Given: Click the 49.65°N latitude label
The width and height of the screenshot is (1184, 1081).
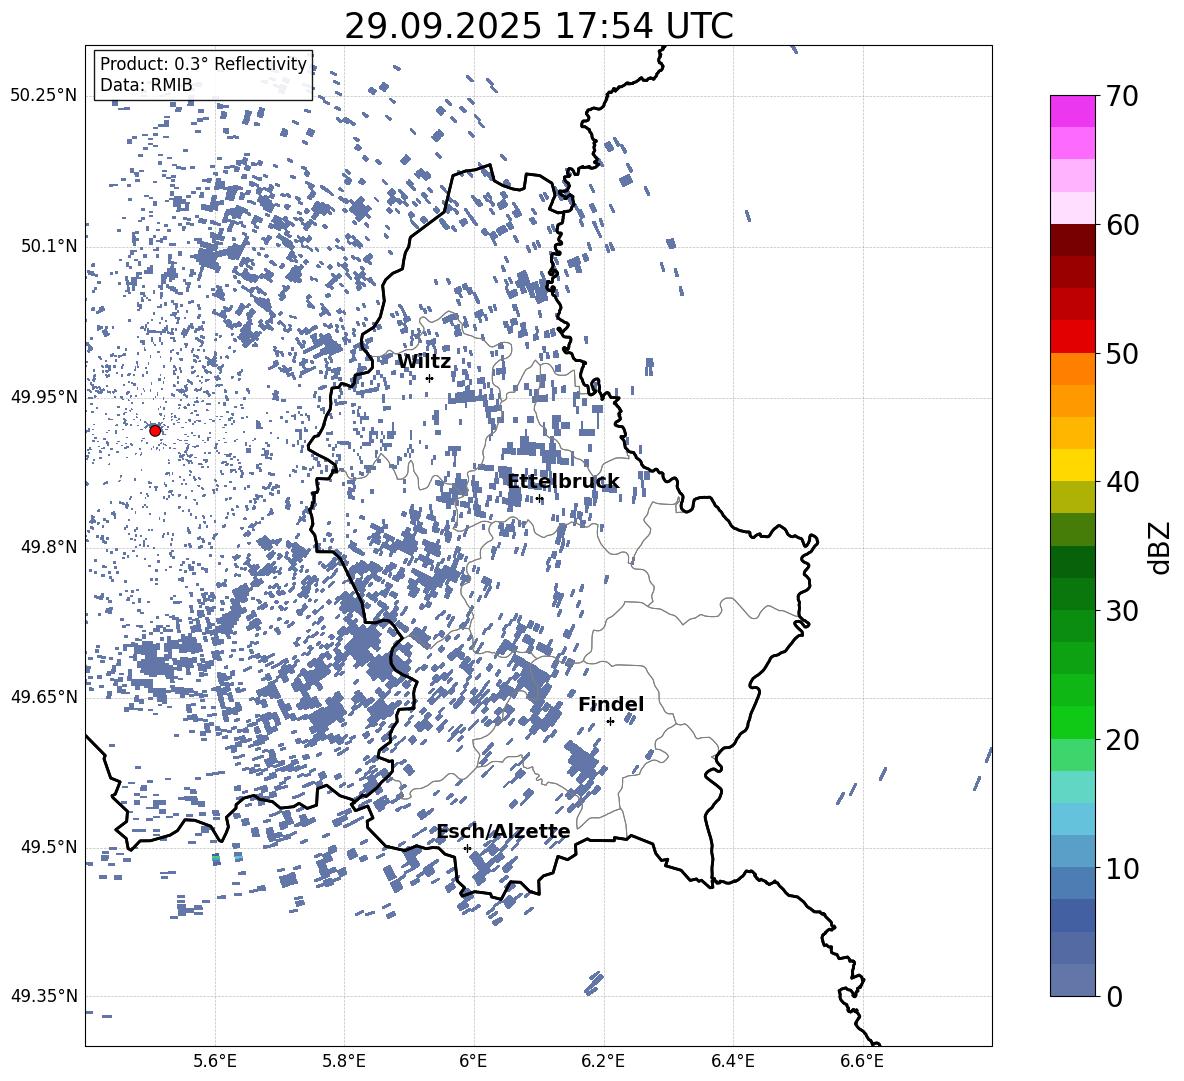Looking at the screenshot, I should click(x=44, y=696).
